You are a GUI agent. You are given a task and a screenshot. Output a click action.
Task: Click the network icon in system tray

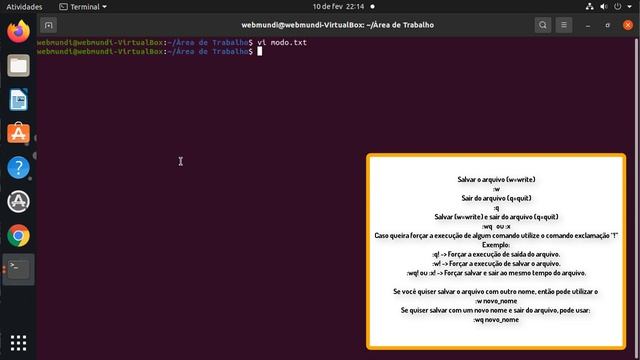tap(589, 7)
